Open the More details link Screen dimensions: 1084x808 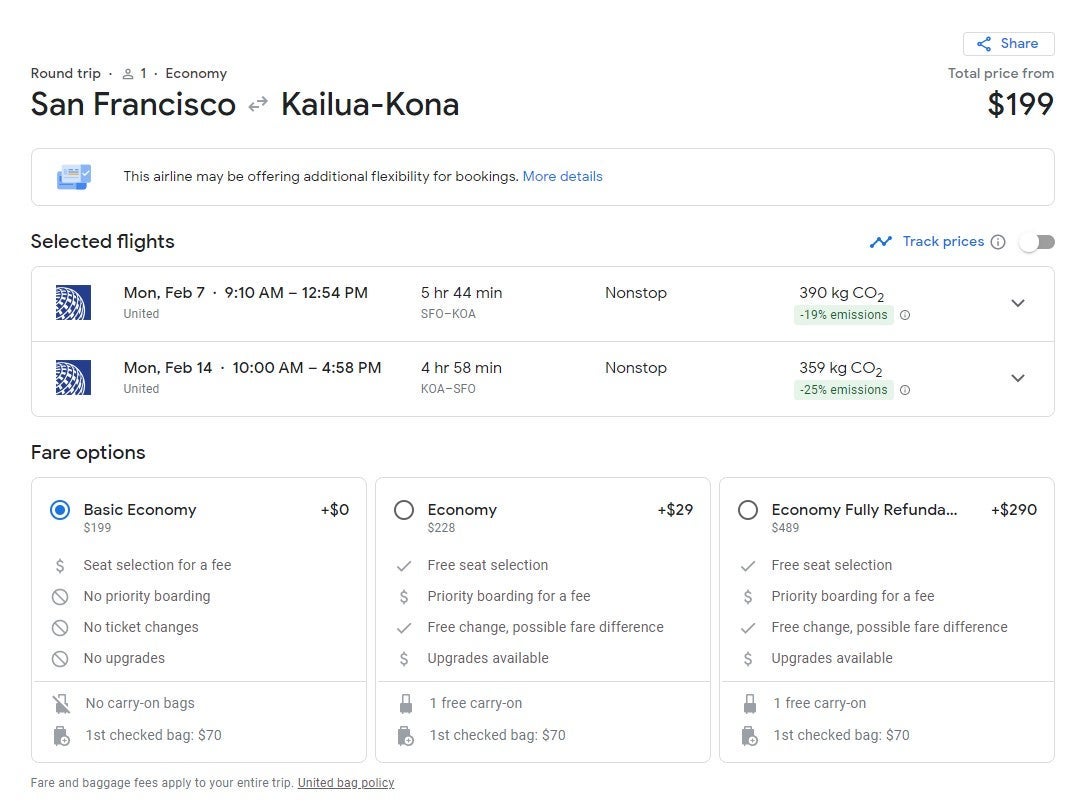click(x=562, y=177)
